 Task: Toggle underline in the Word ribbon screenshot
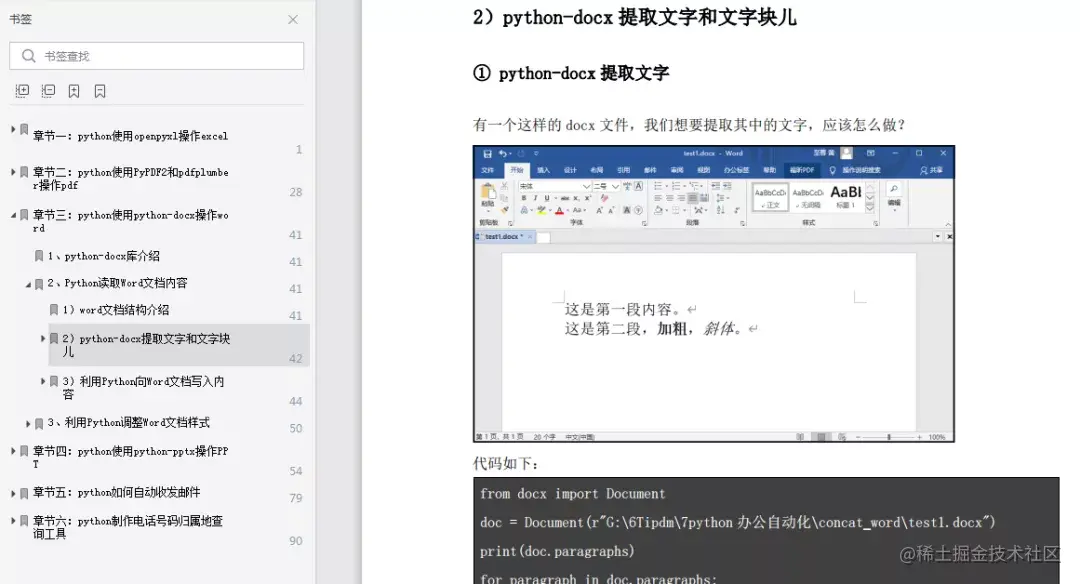[546, 196]
